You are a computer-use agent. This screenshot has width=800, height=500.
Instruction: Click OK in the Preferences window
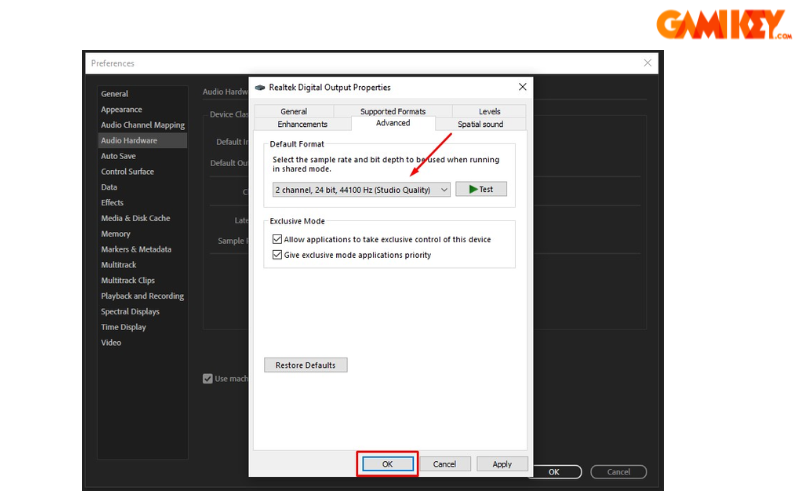(554, 472)
